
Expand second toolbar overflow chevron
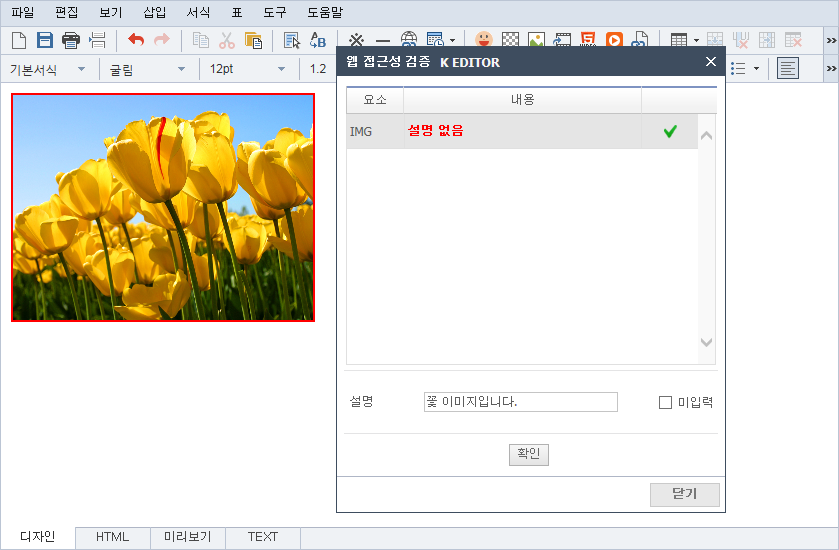click(x=831, y=68)
